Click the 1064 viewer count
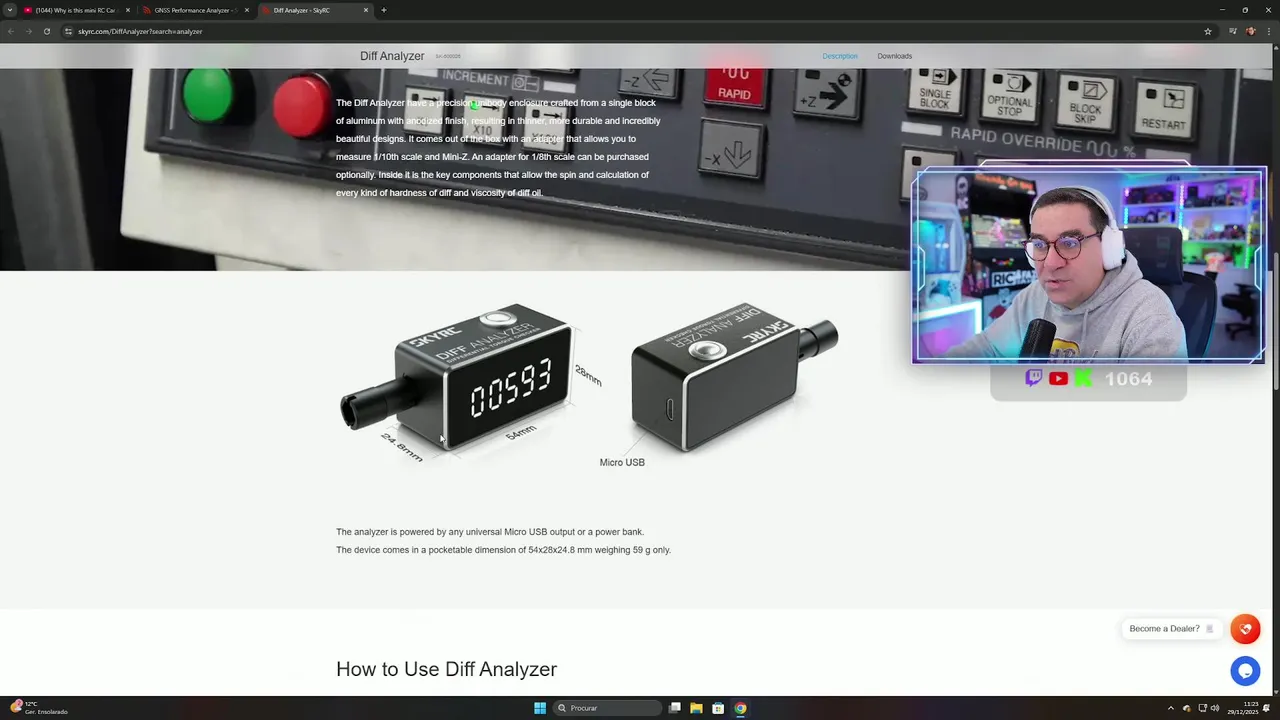 click(x=1128, y=378)
